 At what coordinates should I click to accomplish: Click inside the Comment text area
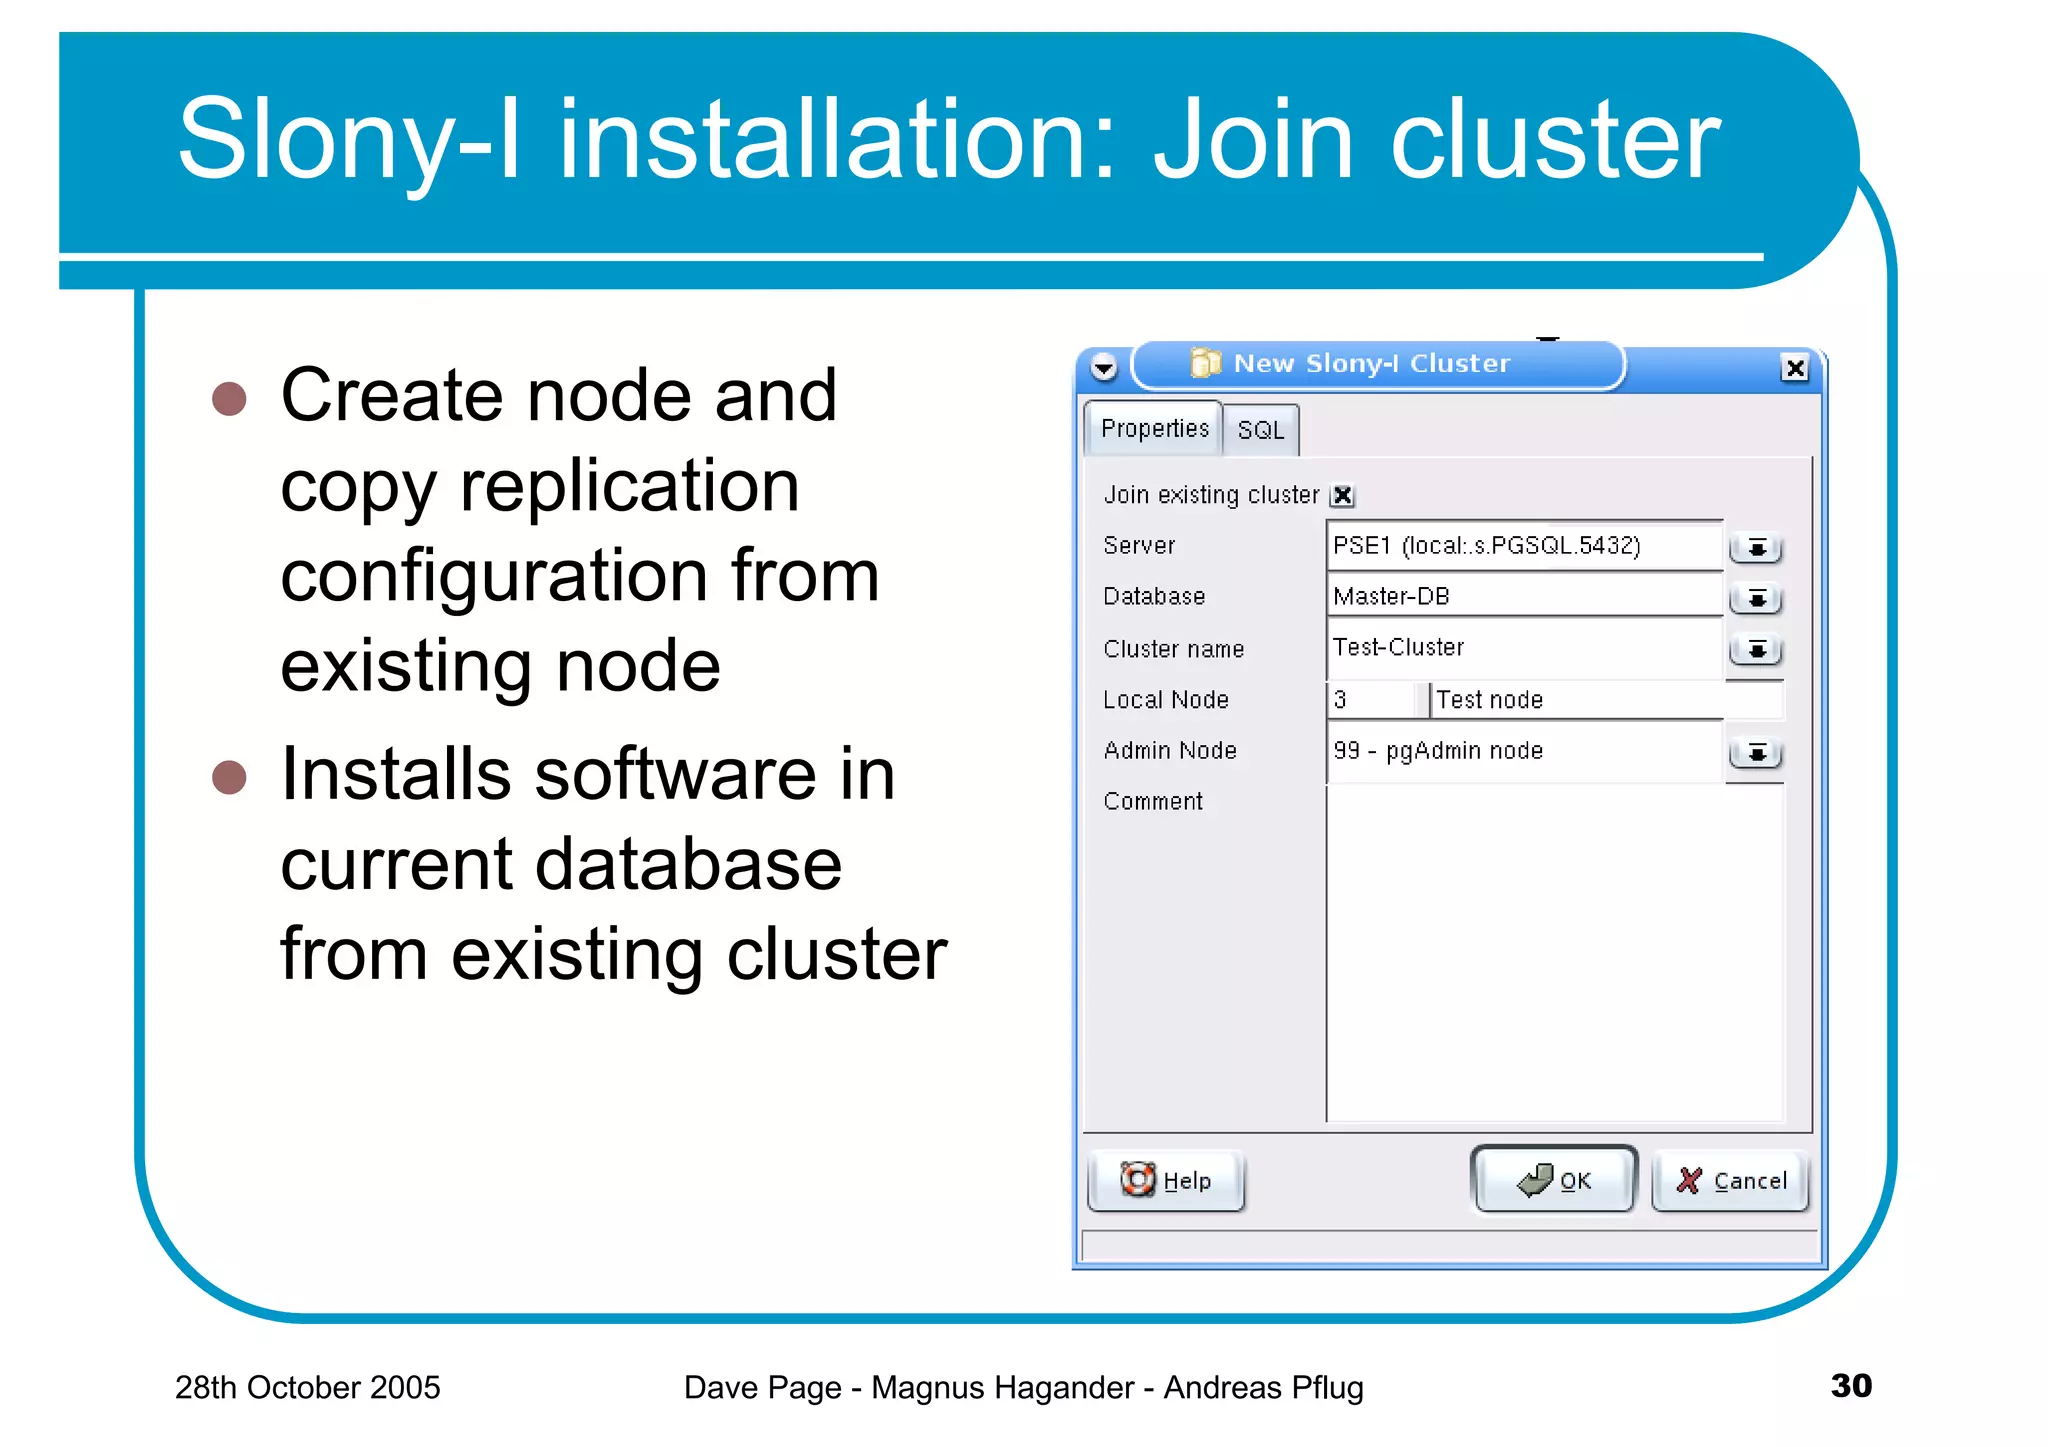(1555, 953)
